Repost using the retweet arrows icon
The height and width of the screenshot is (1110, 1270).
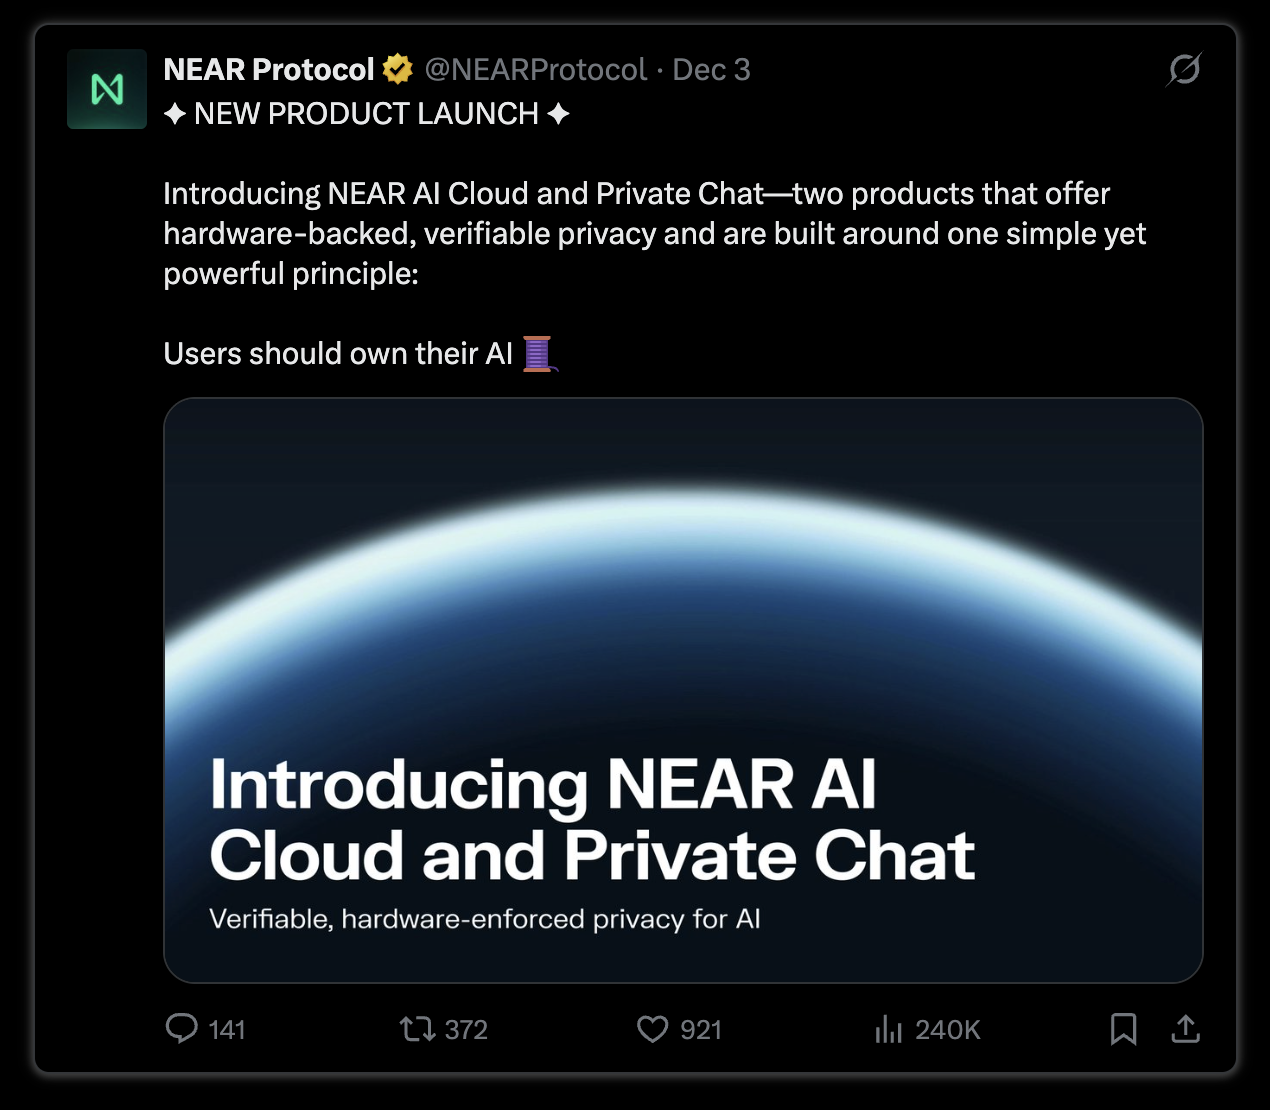(417, 1029)
